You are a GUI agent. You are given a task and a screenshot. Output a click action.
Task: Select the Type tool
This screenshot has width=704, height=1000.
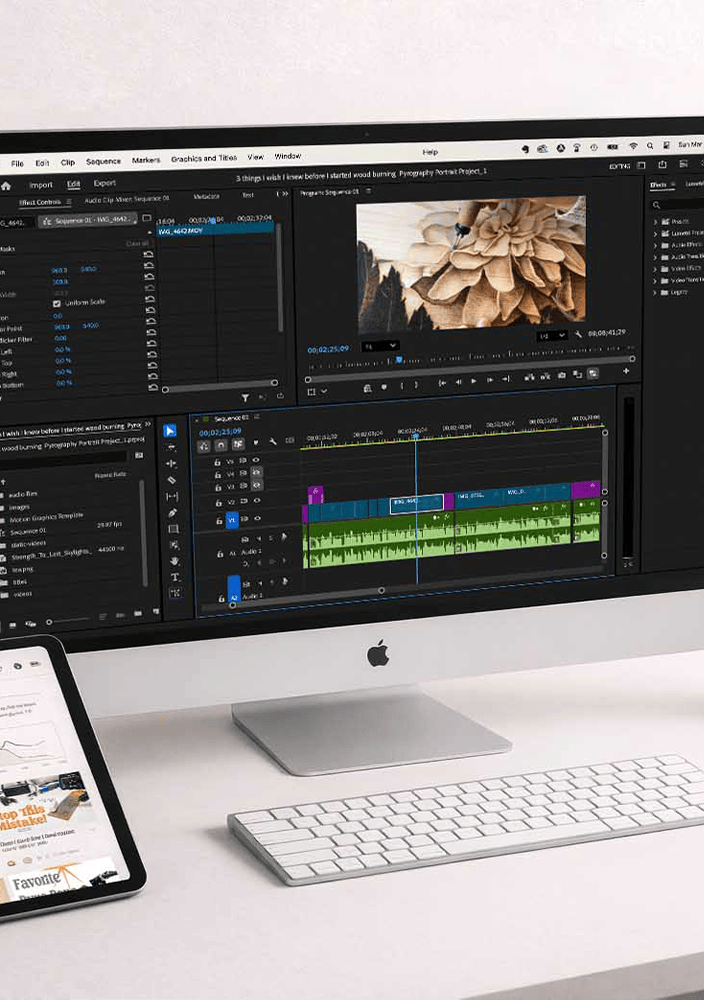click(175, 577)
